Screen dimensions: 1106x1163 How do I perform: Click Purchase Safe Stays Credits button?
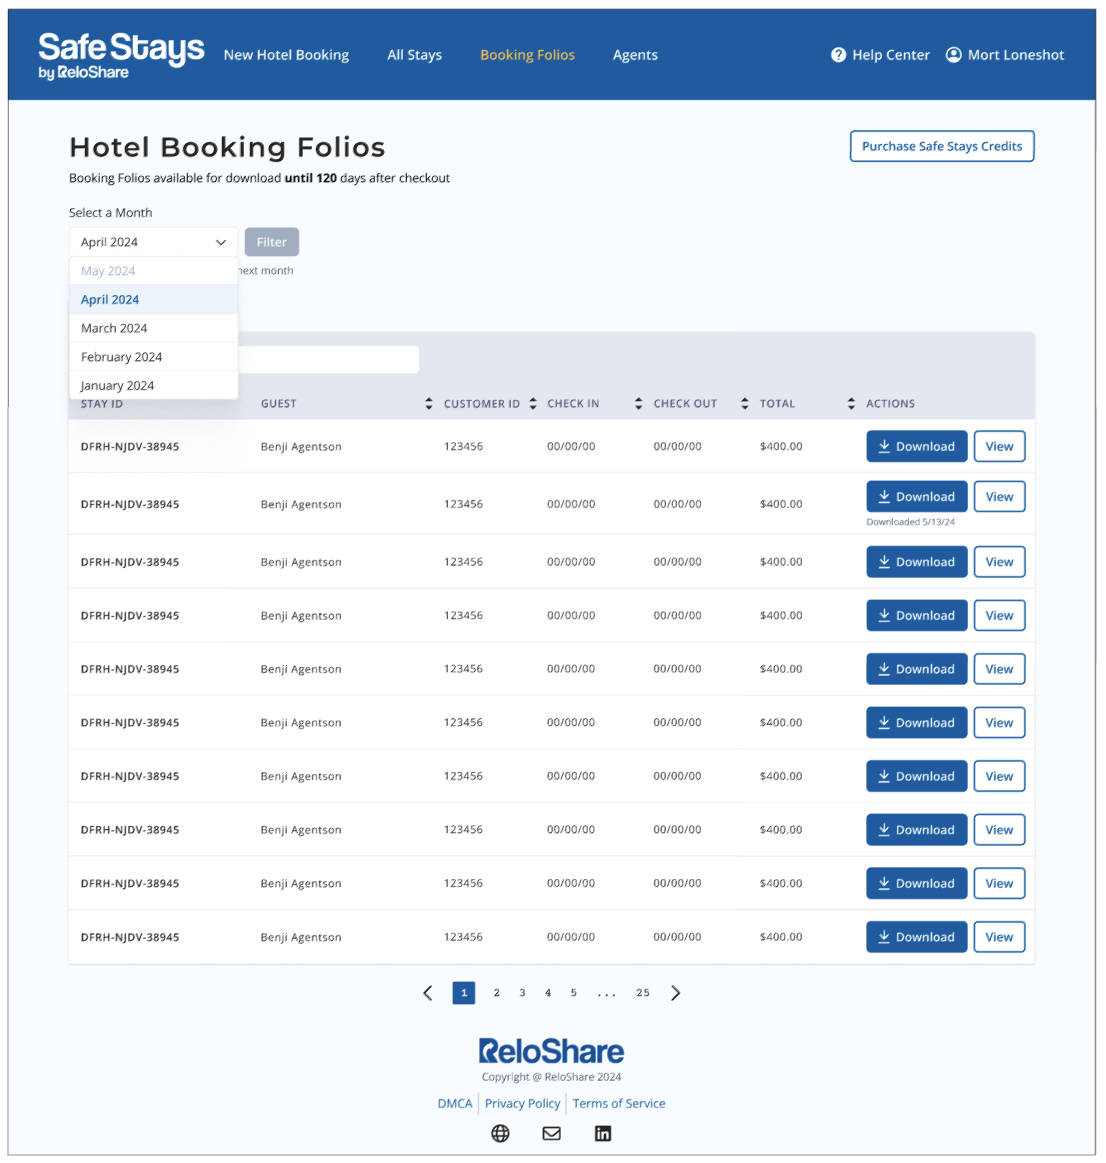coord(941,146)
